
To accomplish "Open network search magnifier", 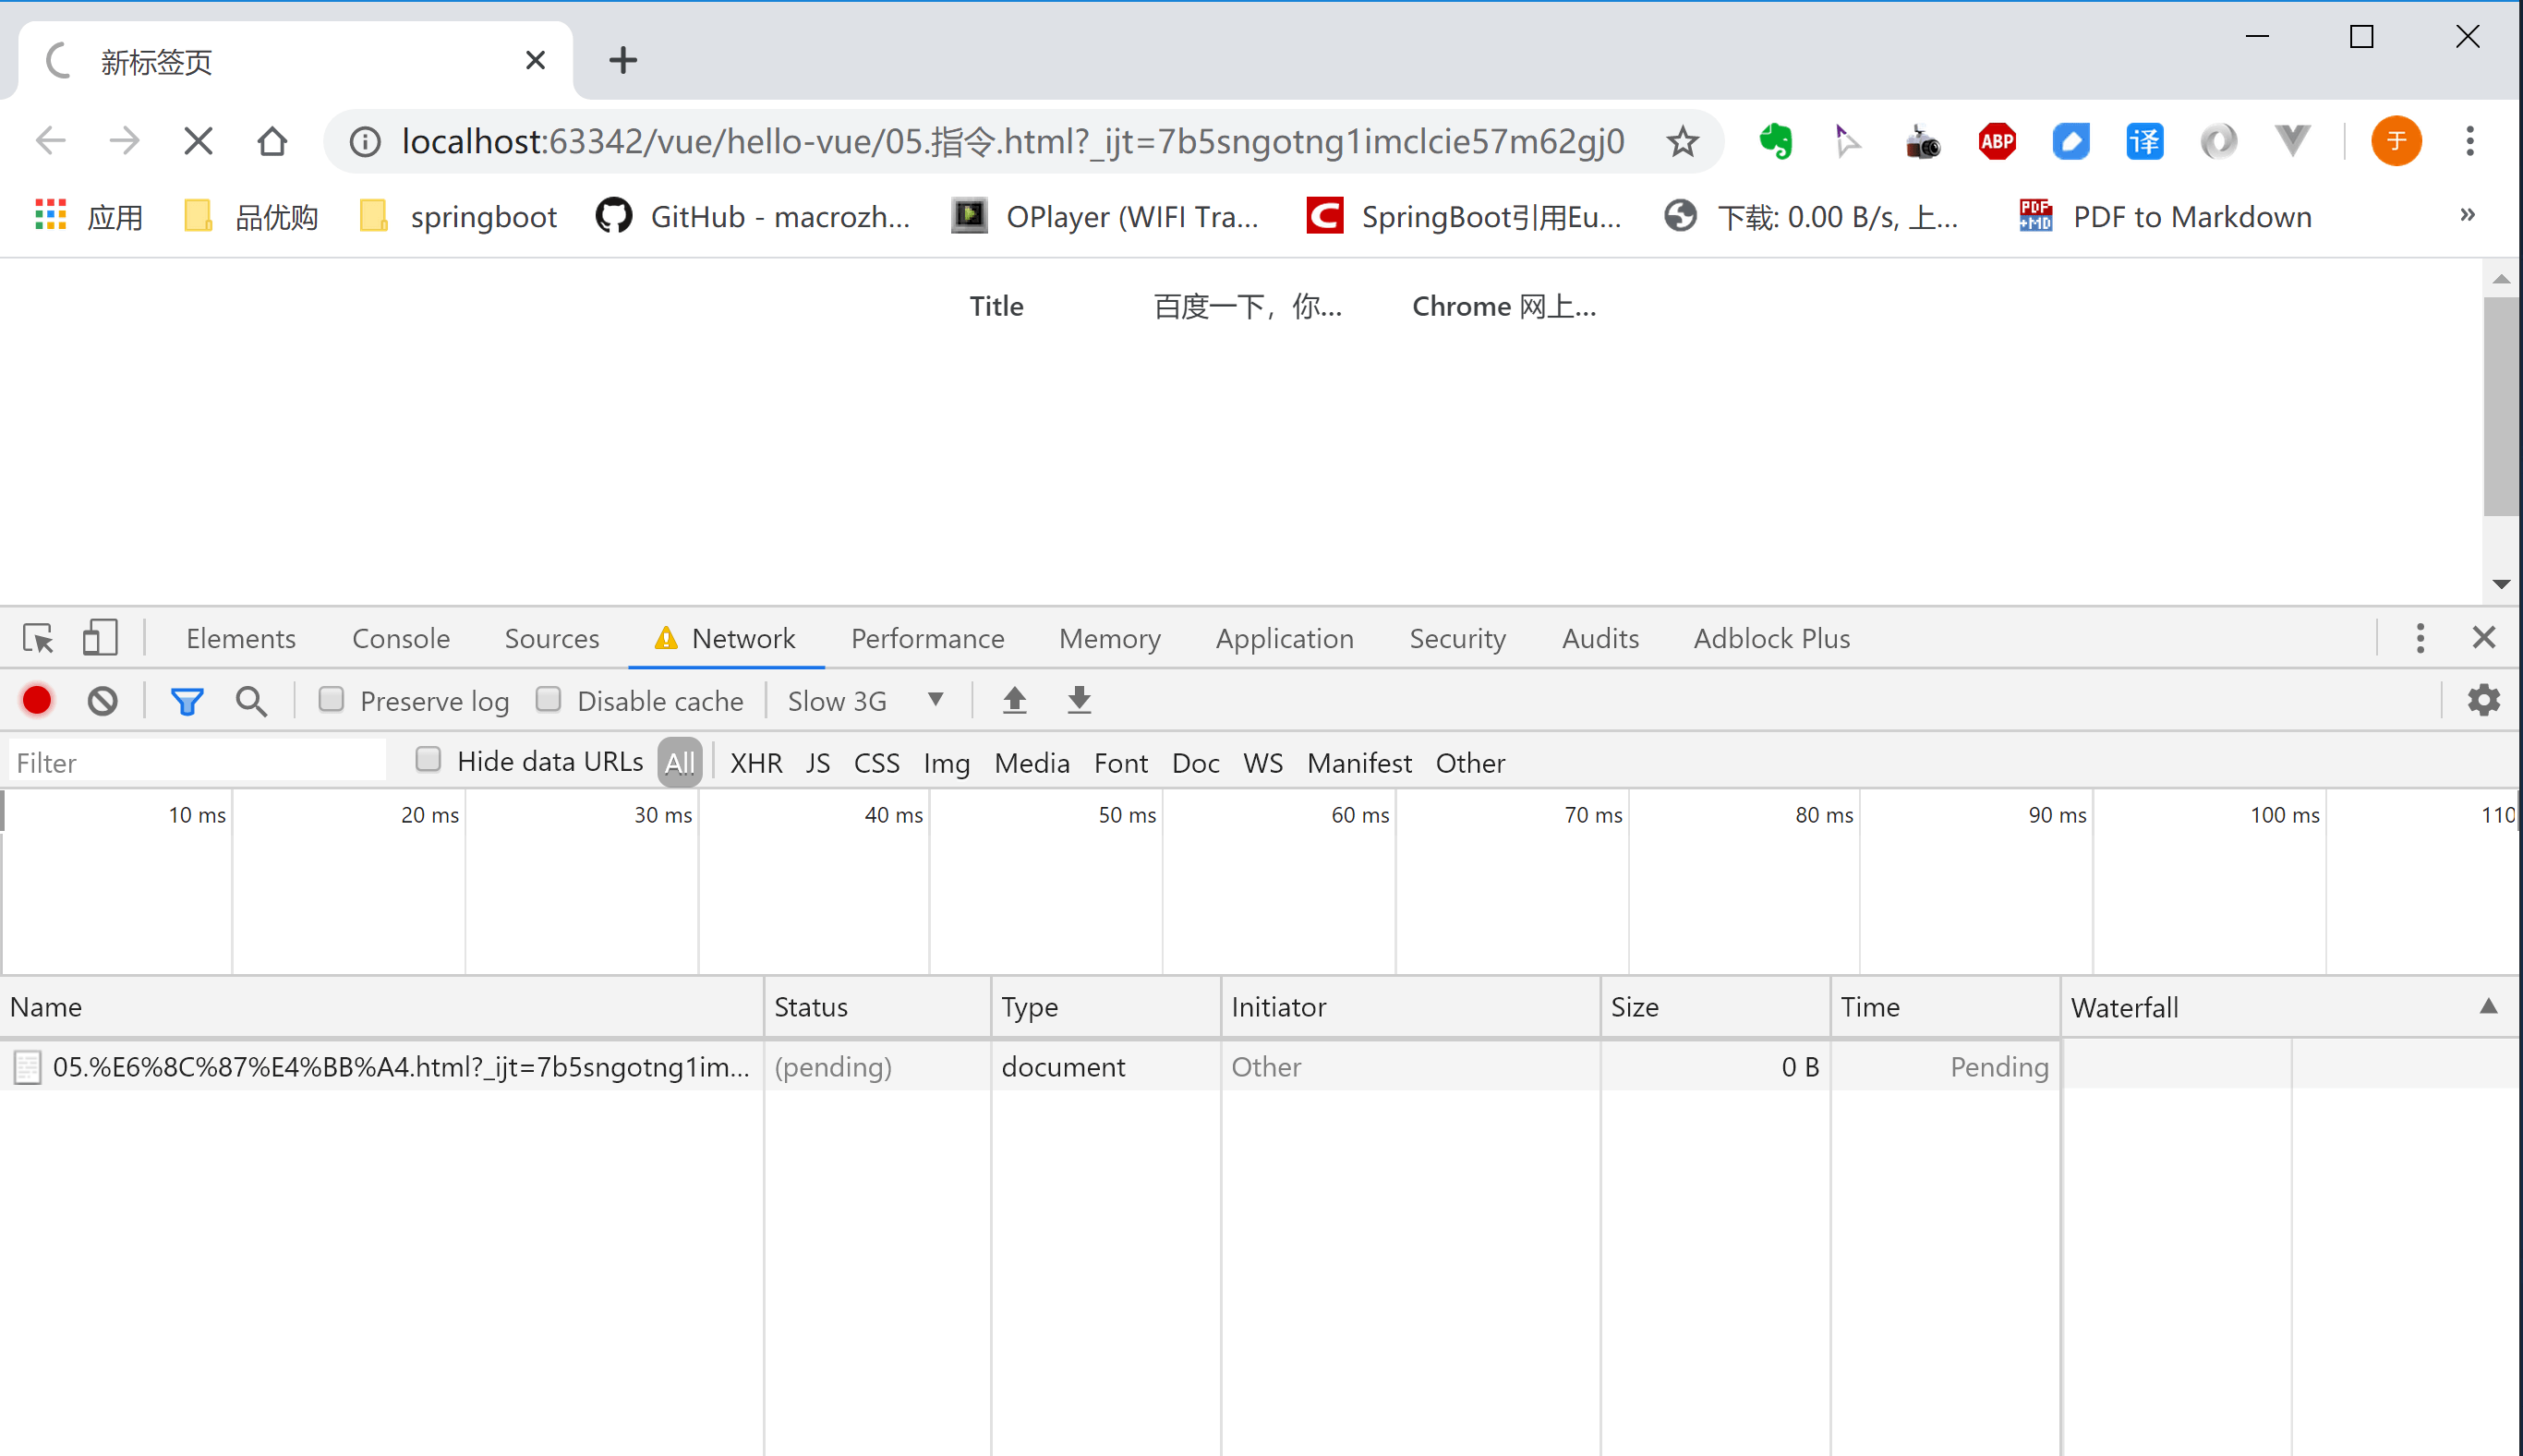I will tap(251, 701).
